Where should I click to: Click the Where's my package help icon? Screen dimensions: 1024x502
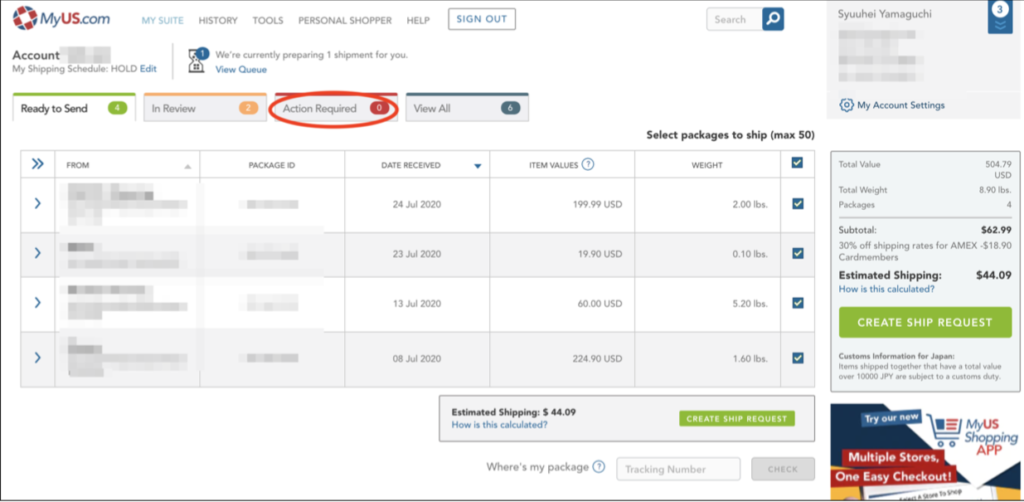599,467
